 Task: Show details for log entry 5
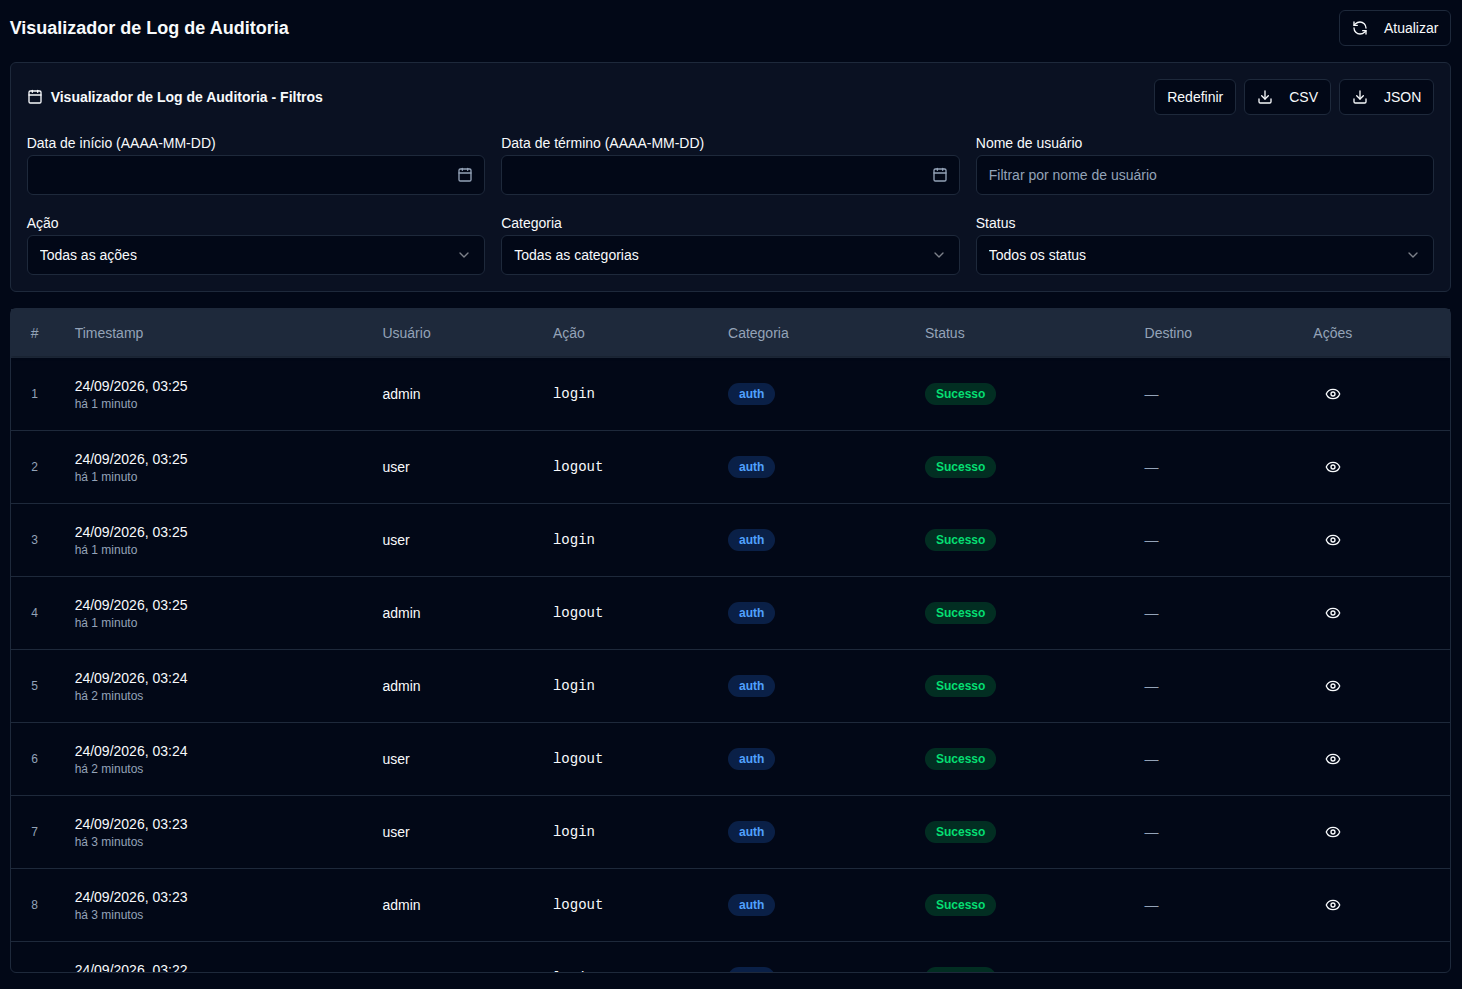[1332, 686]
